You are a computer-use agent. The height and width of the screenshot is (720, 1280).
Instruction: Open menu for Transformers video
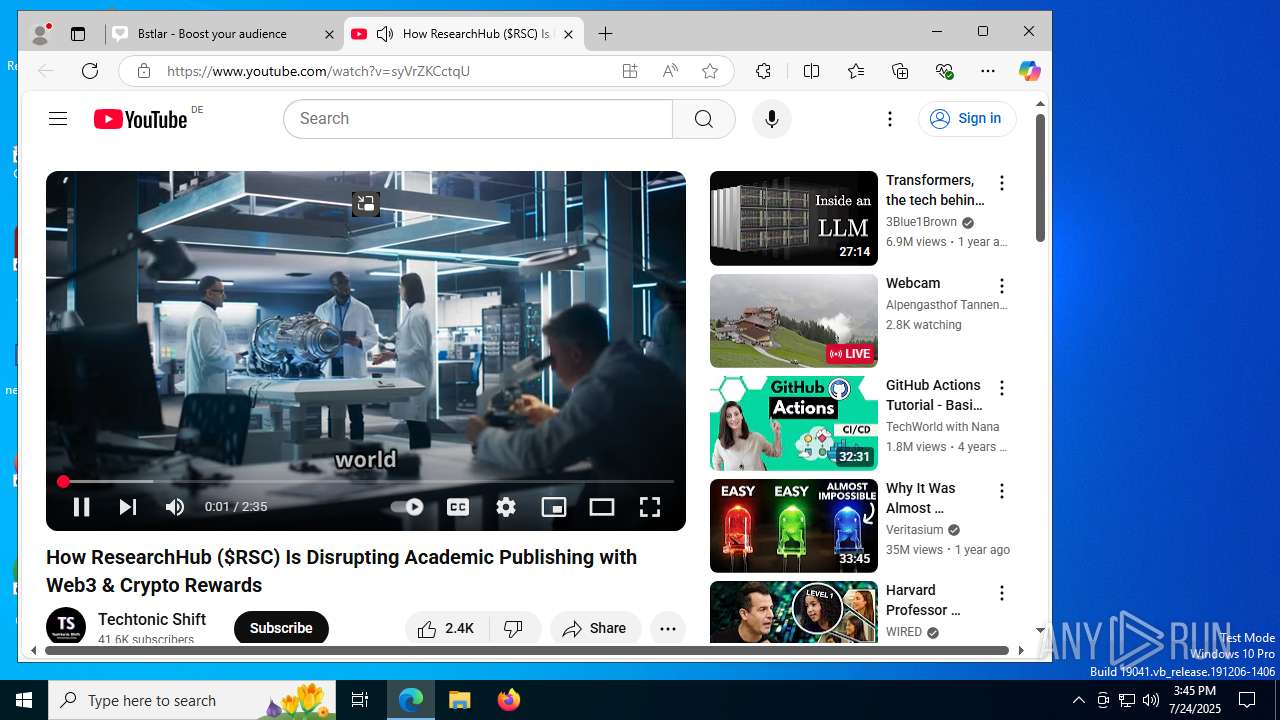(1001, 183)
